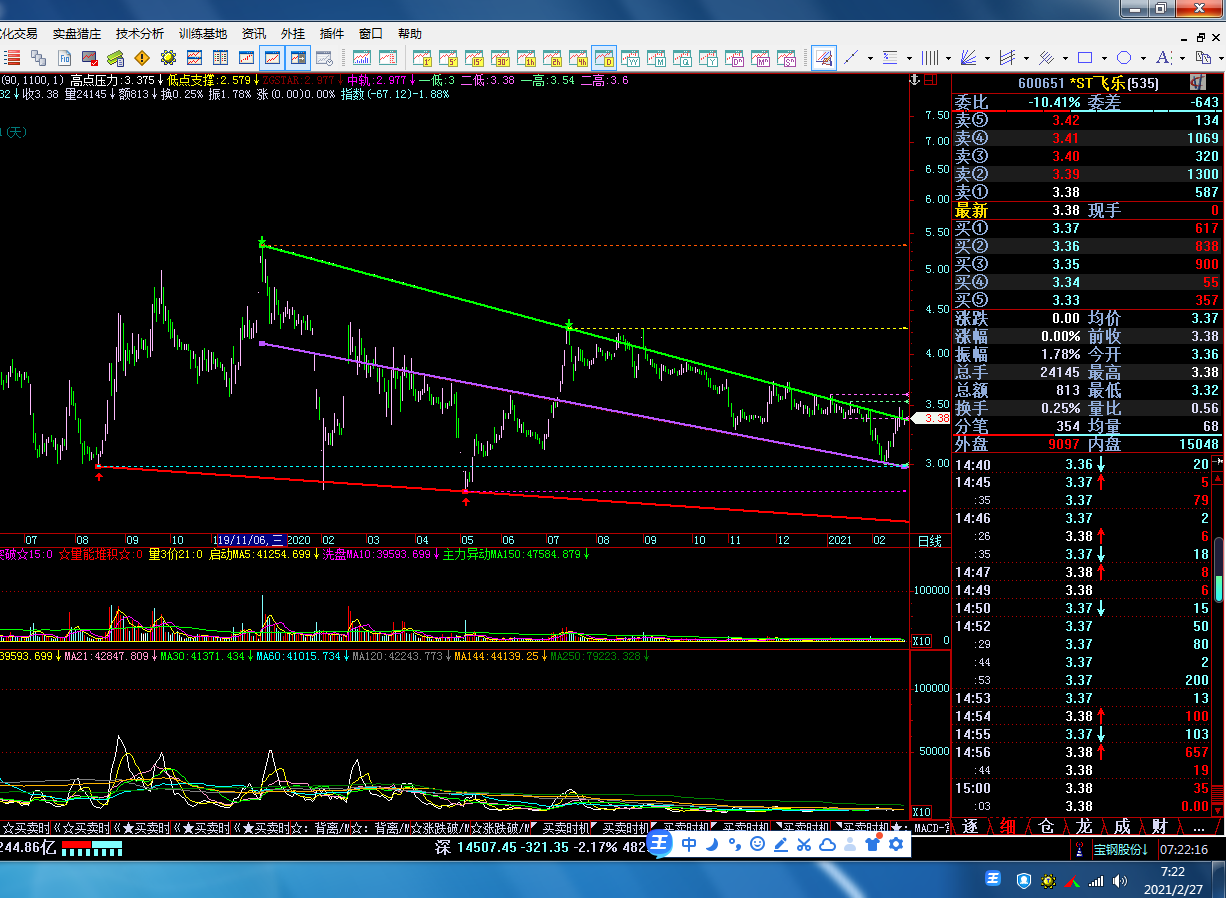The width and height of the screenshot is (1226, 898).
Task: Switch to the 龙 tab at bottom
Action: 1084,826
